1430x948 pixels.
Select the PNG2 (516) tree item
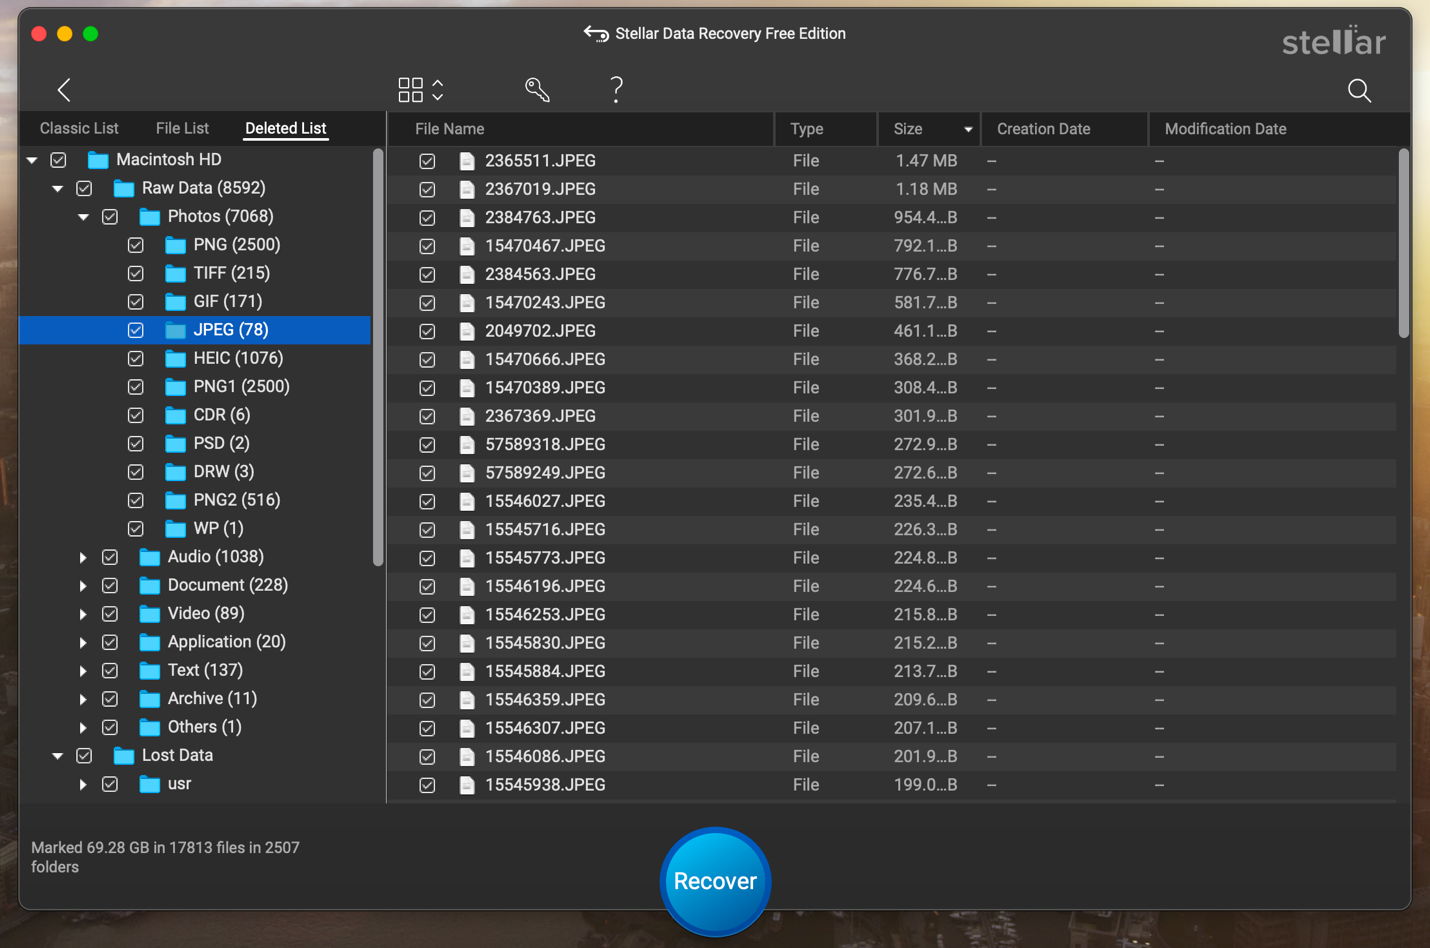pos(237,500)
